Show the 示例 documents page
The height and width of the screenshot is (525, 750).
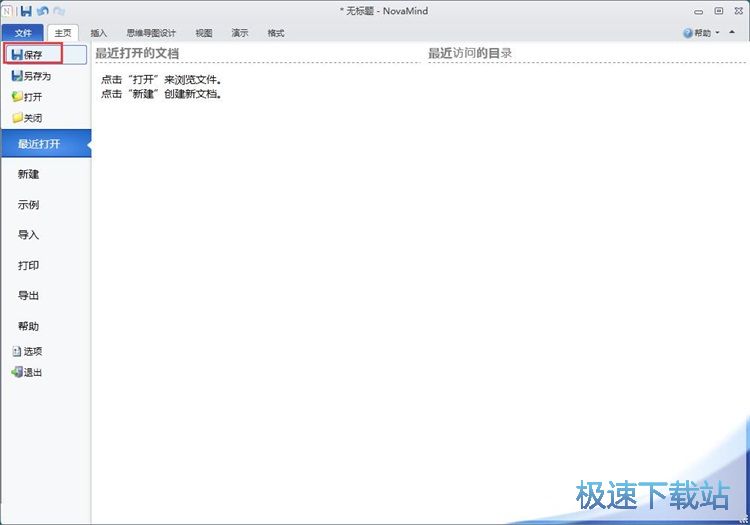pos(28,205)
